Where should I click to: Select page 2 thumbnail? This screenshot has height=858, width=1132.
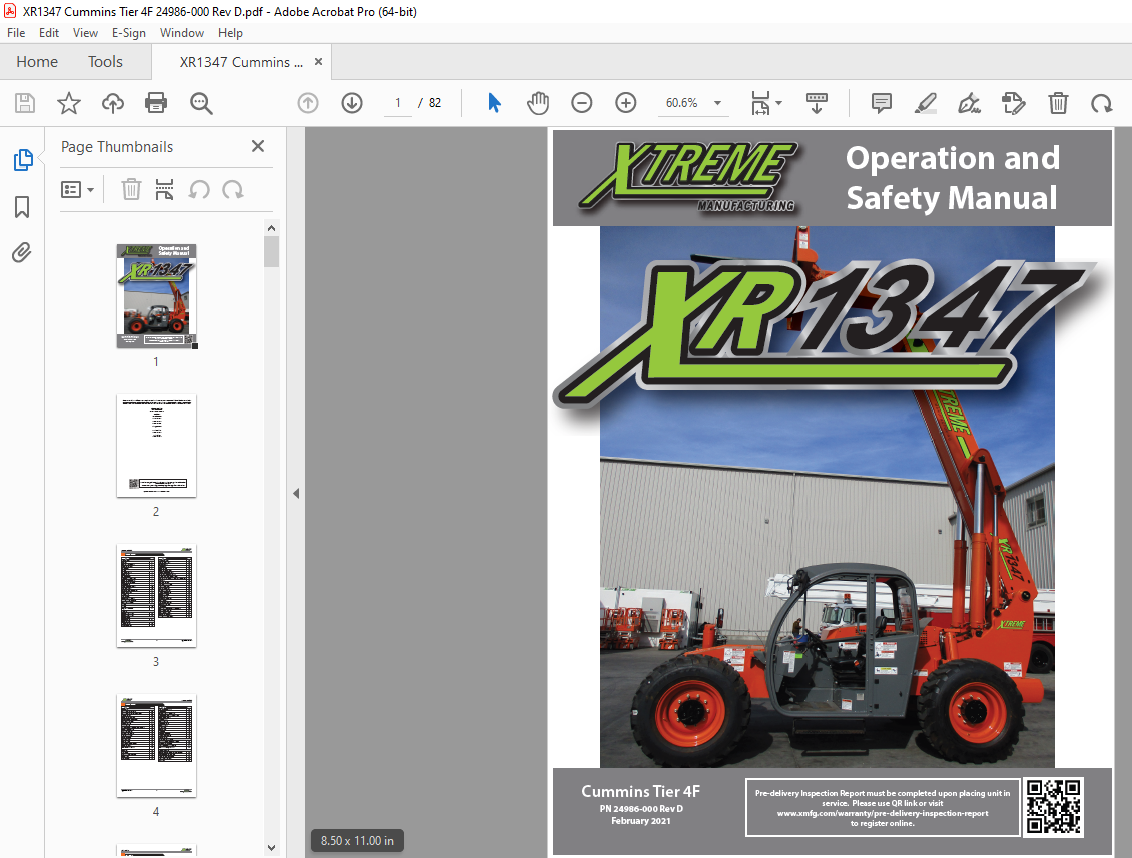[x=157, y=446]
